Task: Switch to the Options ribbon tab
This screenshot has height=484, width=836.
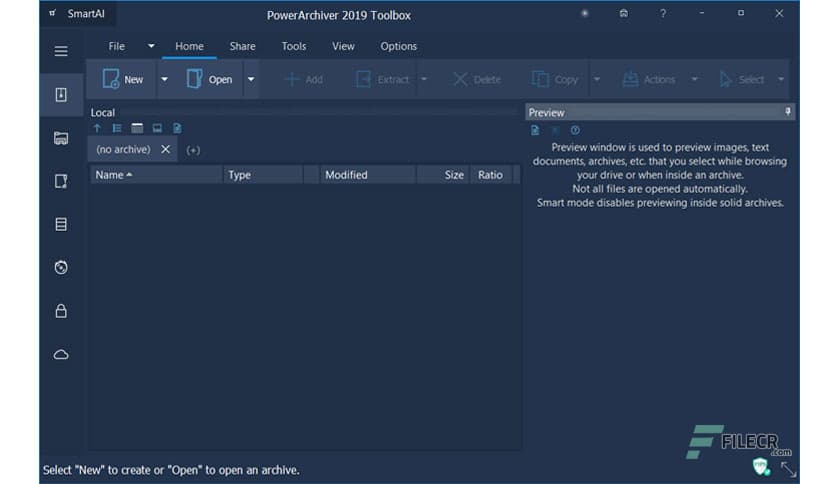Action: 399,46
